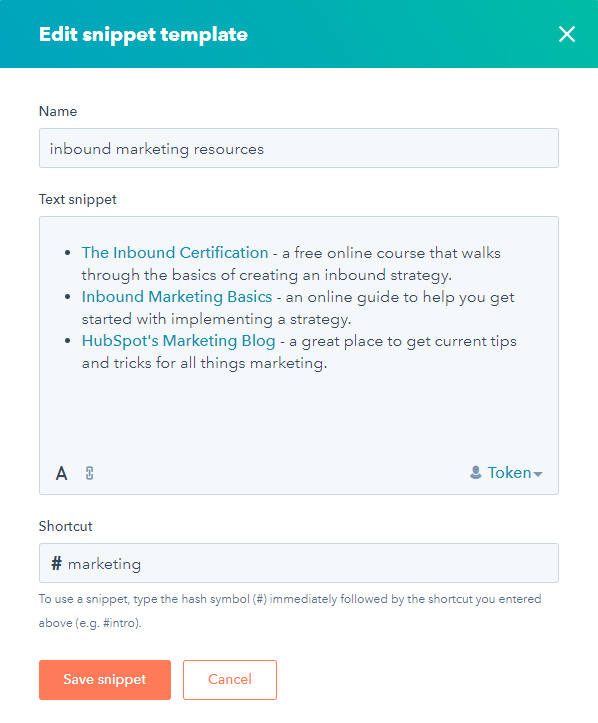Open text formatting options (A icon)
Image resolution: width=598 pixels, height=723 pixels.
point(61,474)
